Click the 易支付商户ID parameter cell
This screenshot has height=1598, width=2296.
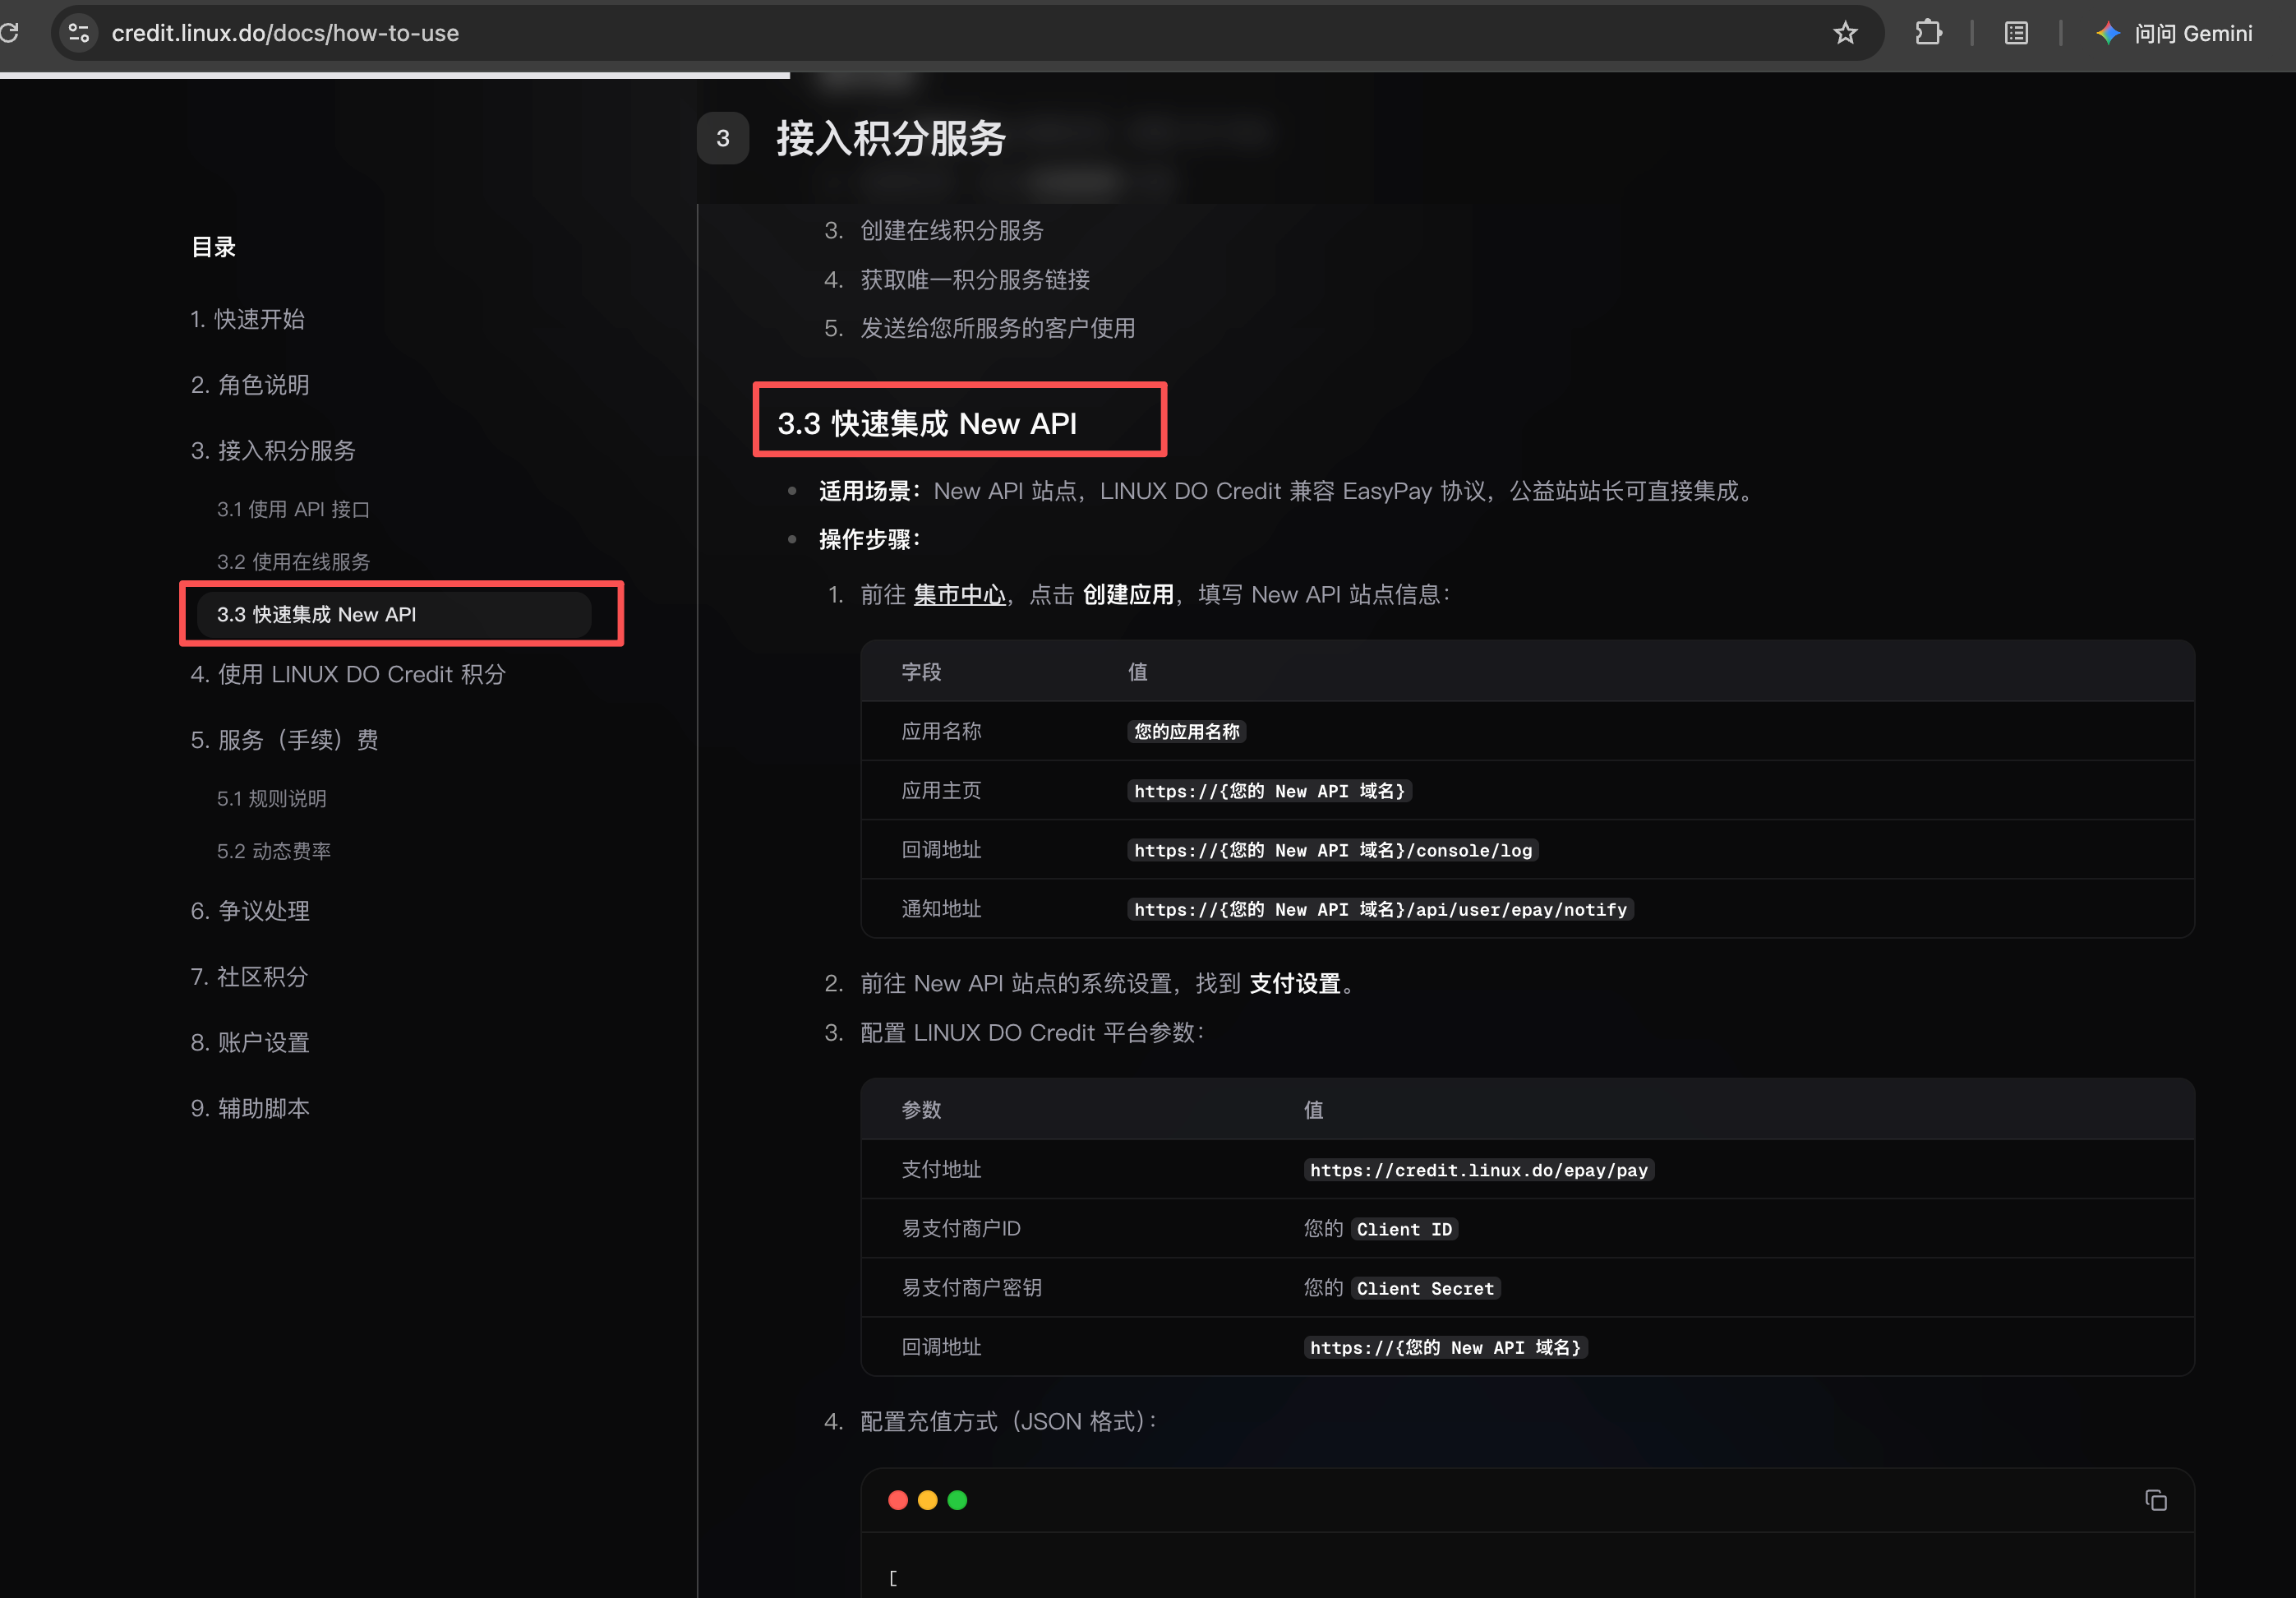tap(961, 1229)
